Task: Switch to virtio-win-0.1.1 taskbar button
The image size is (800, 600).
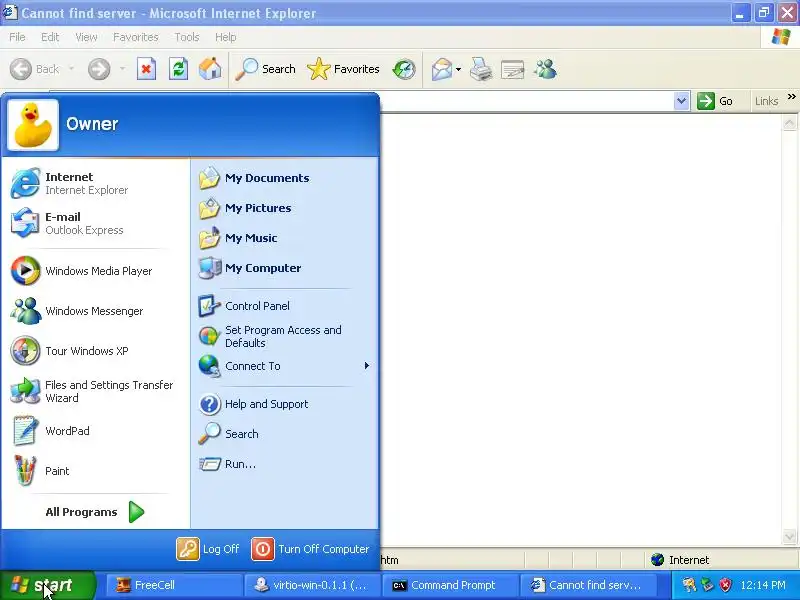Action: point(312,585)
